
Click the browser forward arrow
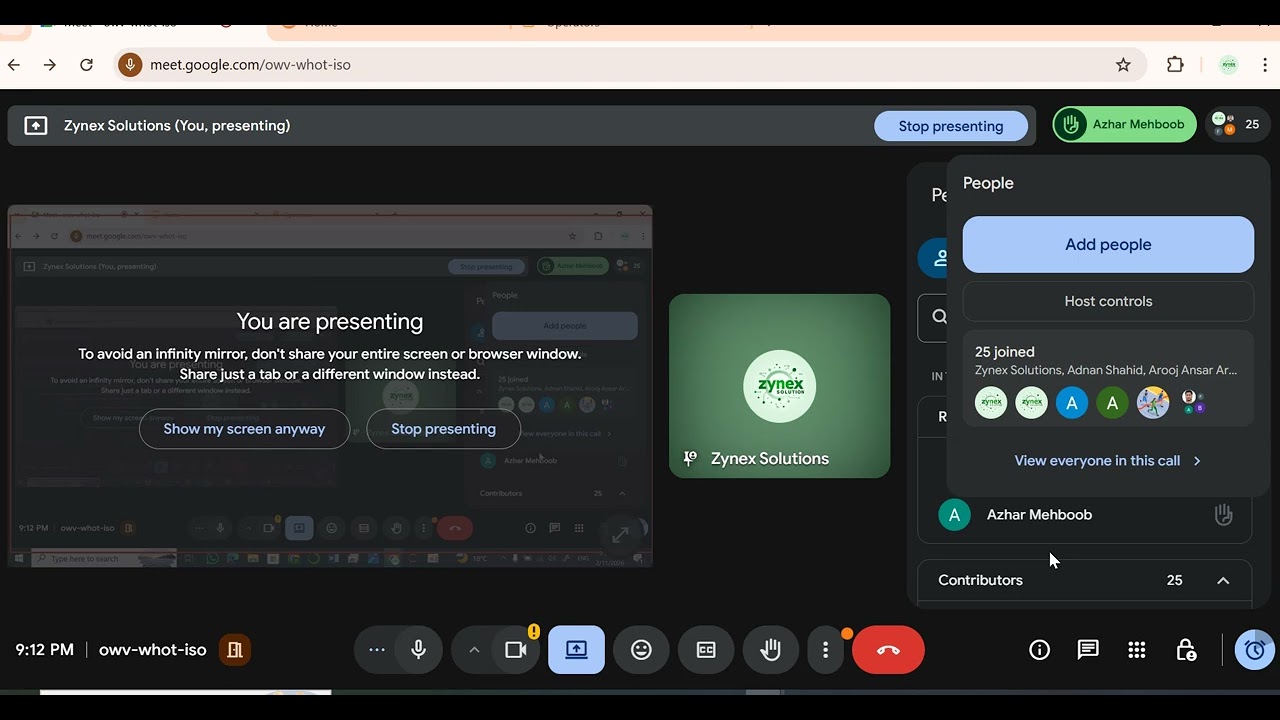(50, 65)
